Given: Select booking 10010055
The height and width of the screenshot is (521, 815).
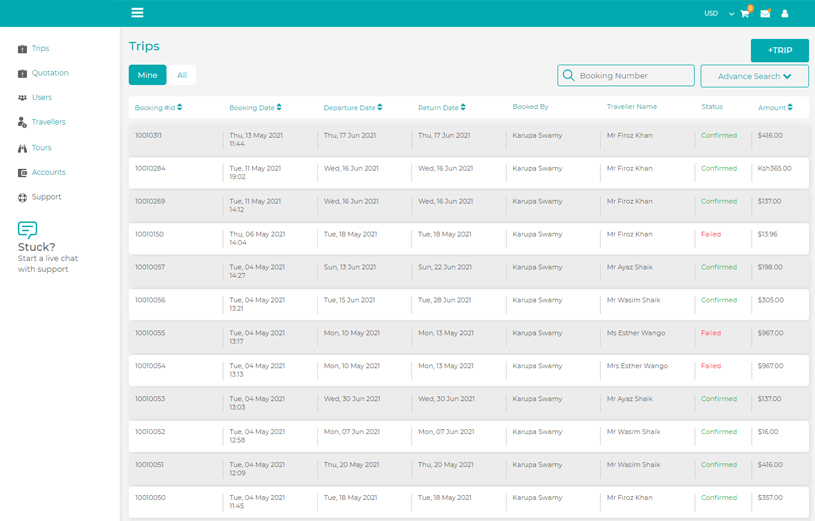Looking at the screenshot, I should click(x=150, y=333).
